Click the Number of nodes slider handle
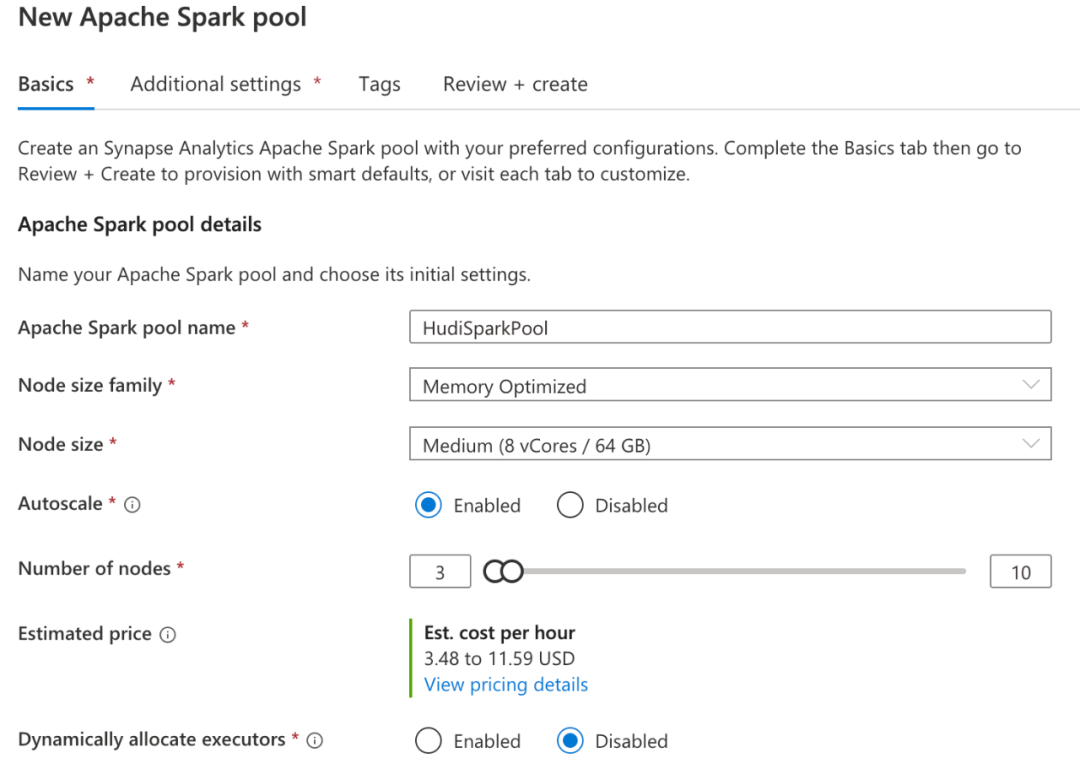1080x774 pixels. coord(504,571)
